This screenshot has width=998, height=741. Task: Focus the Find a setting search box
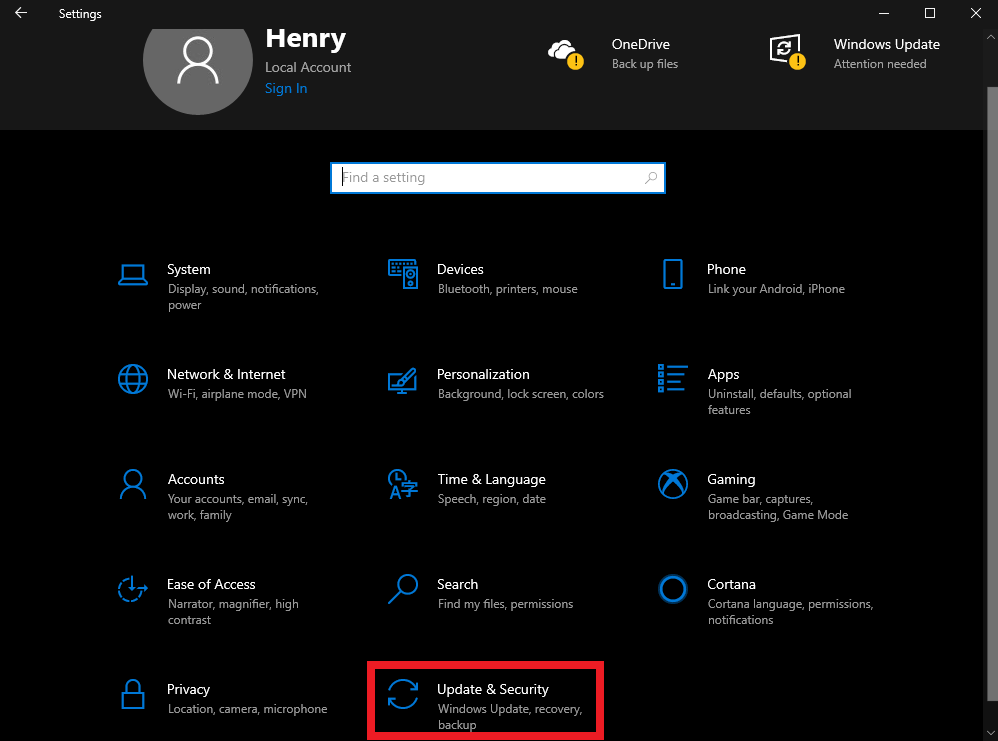coord(498,178)
